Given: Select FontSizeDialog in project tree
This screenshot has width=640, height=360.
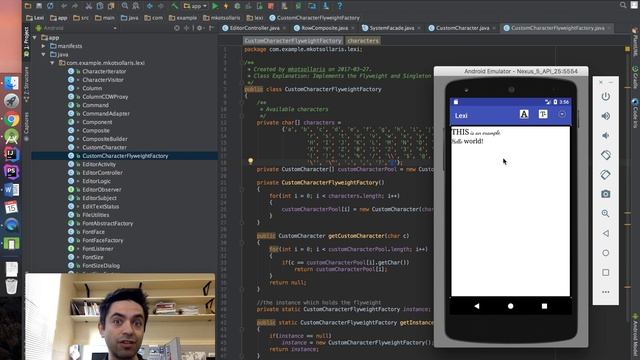Looking at the screenshot, I should point(101,266).
